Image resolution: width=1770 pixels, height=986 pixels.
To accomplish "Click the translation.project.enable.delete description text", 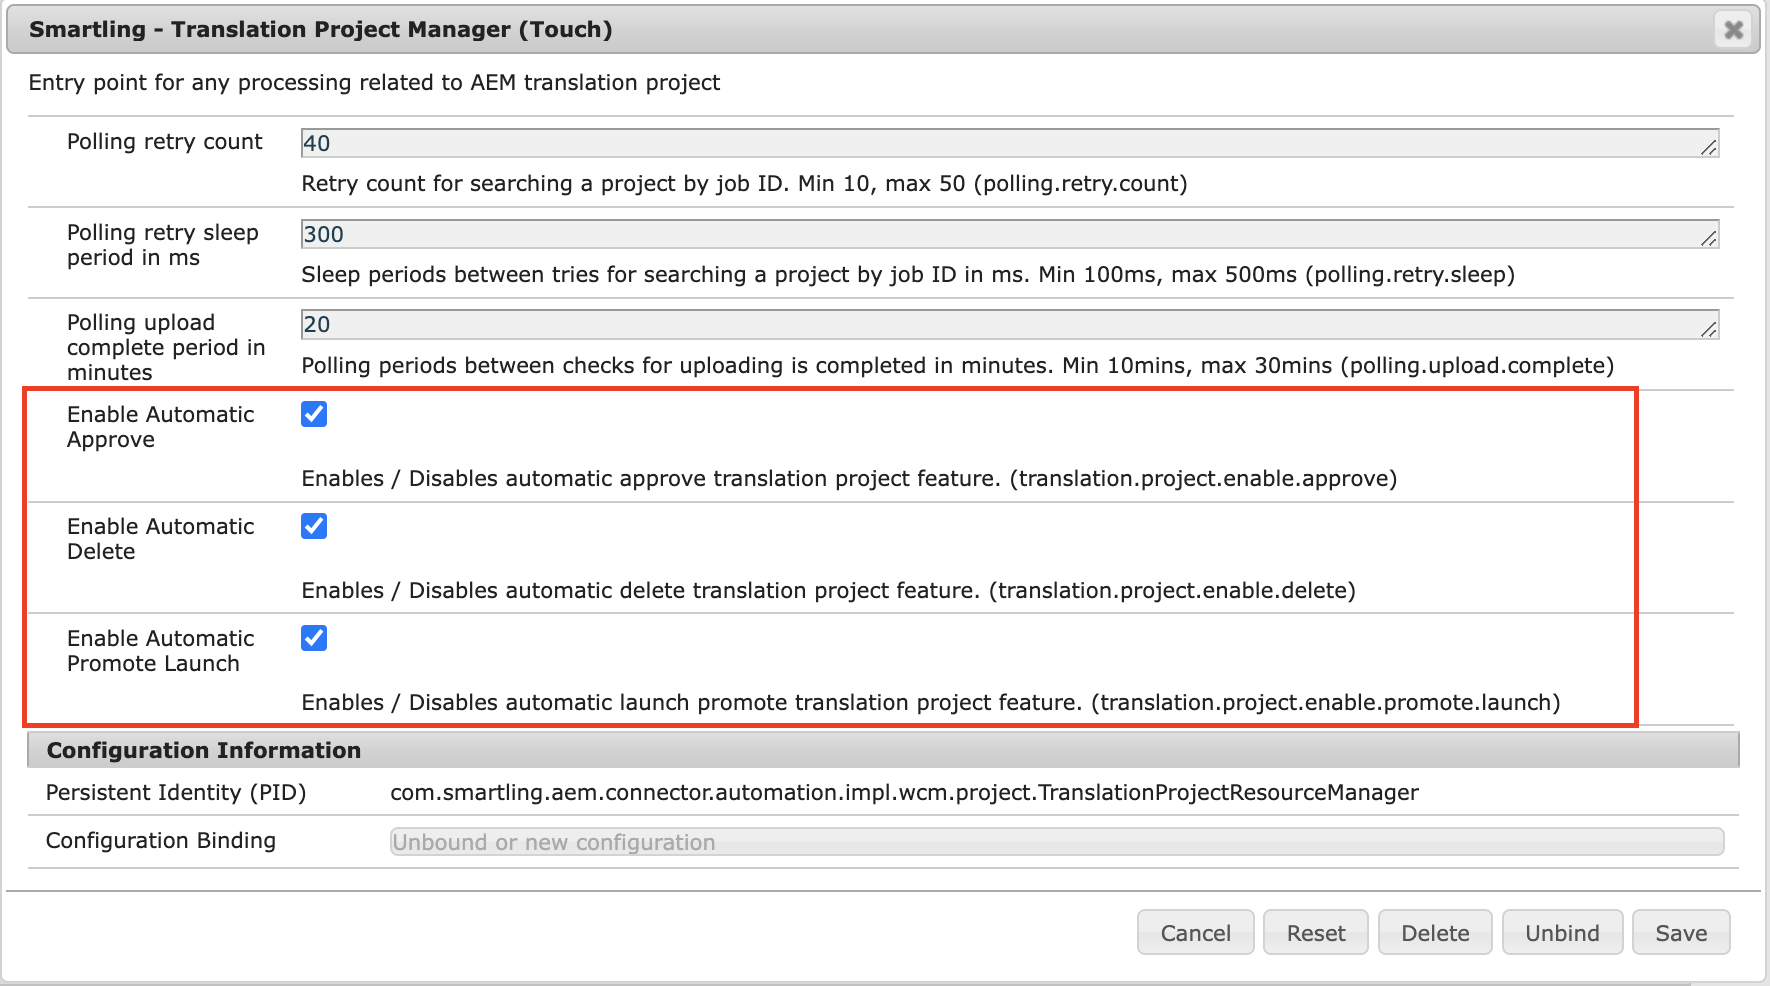I will coord(829,591).
